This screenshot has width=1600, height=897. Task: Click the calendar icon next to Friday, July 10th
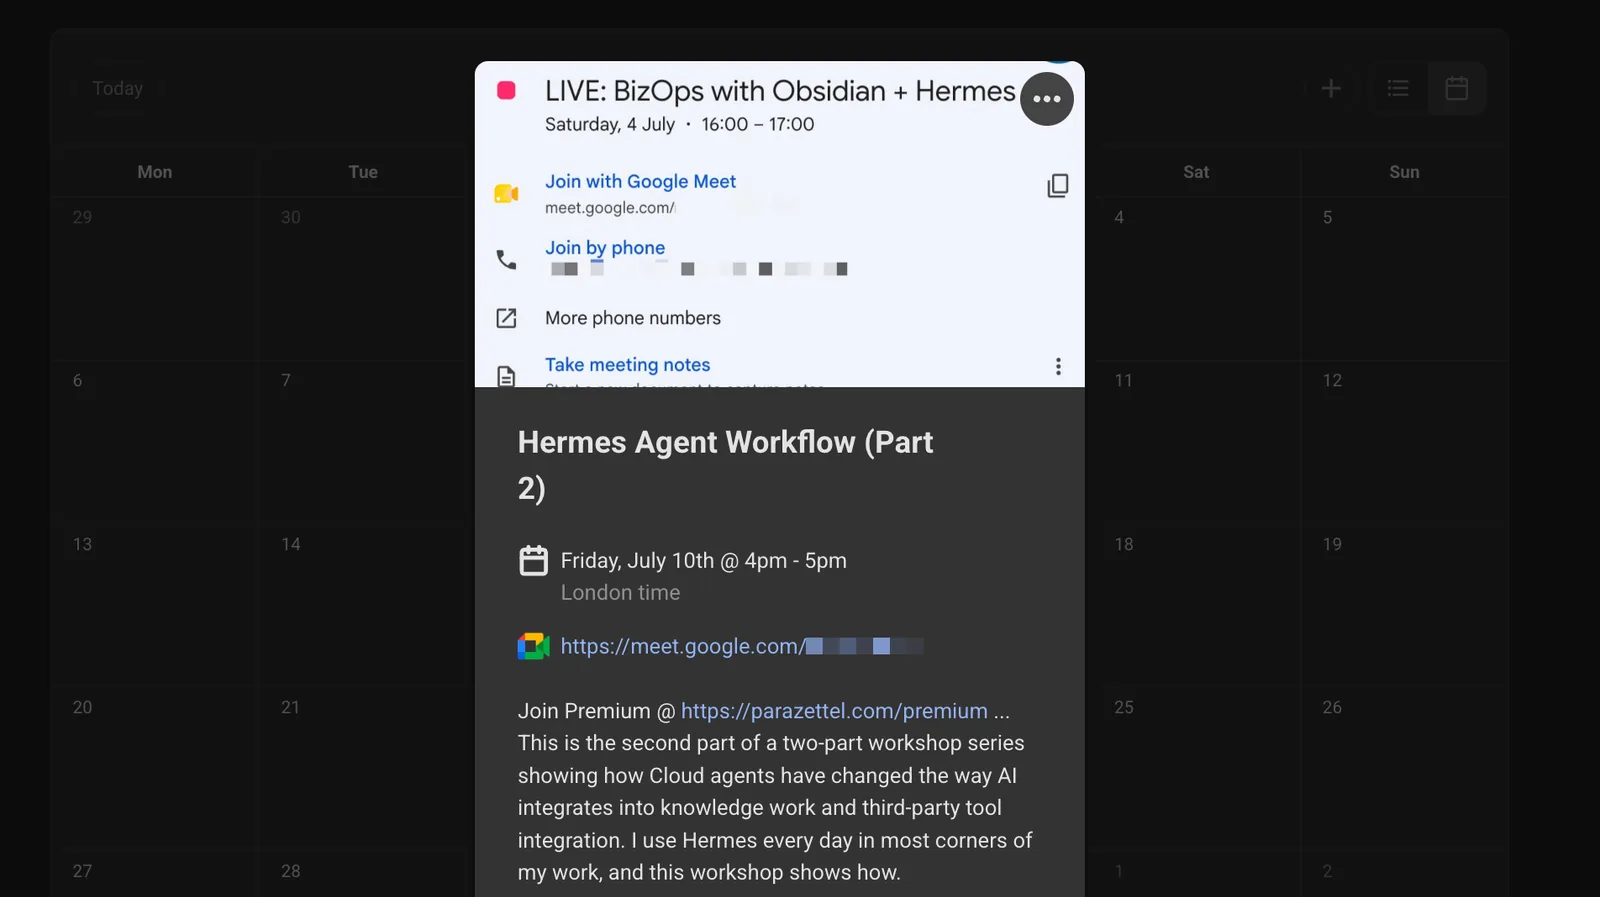click(x=534, y=561)
